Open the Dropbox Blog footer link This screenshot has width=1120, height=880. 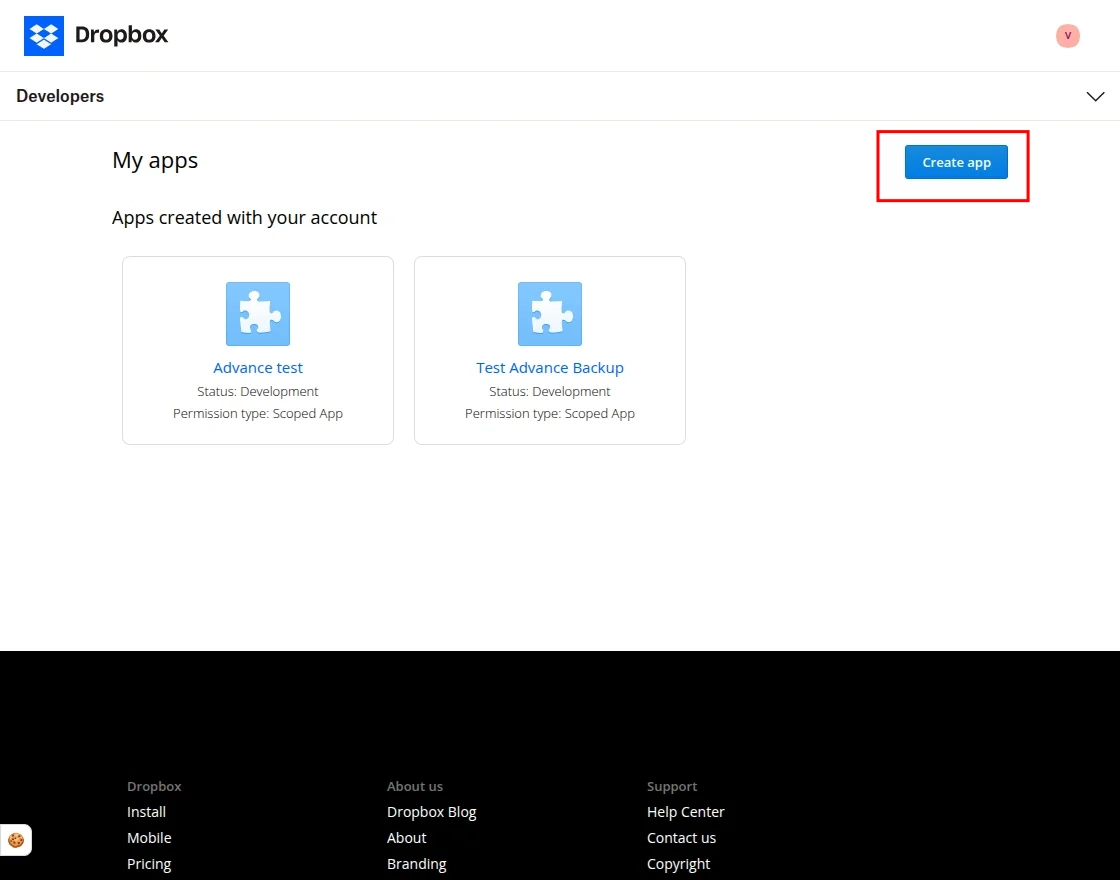pyautogui.click(x=431, y=812)
